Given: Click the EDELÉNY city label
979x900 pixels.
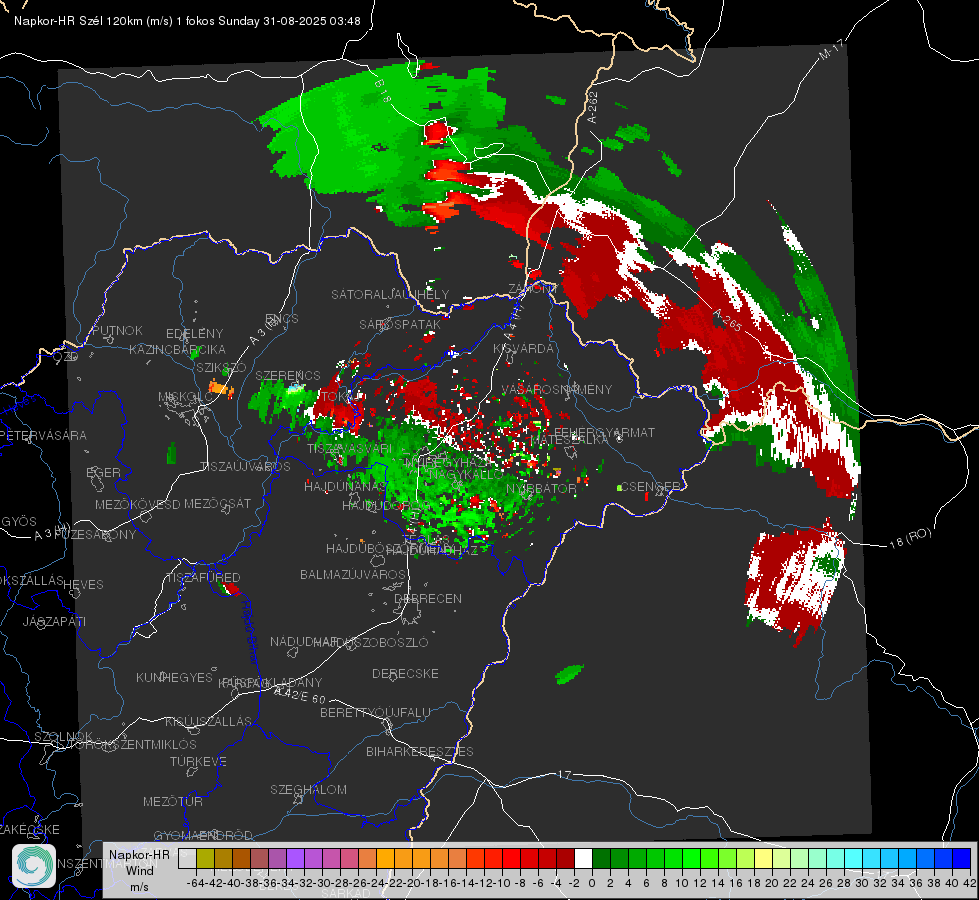Looking at the screenshot, I should 194,334.
